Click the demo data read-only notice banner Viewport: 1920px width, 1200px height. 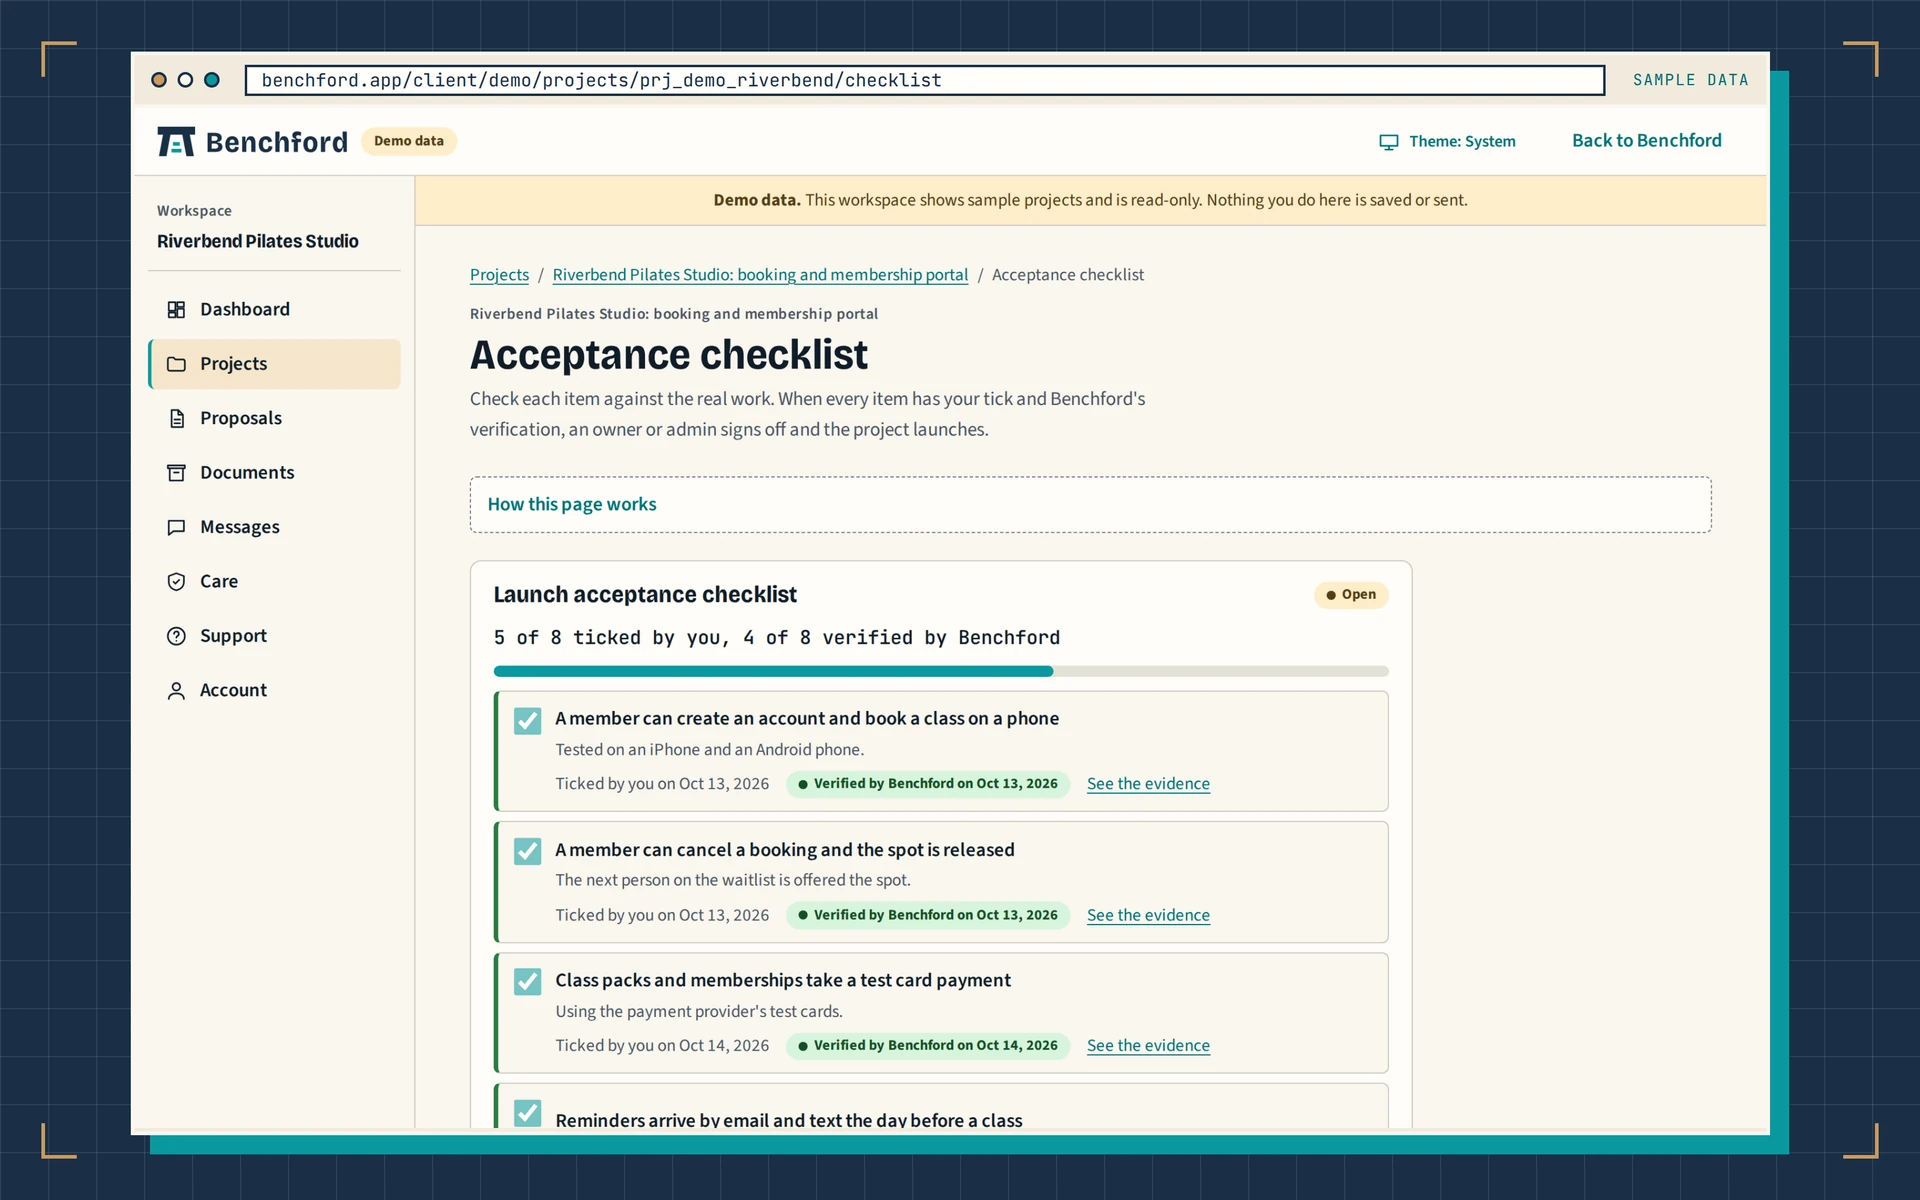(1090, 201)
